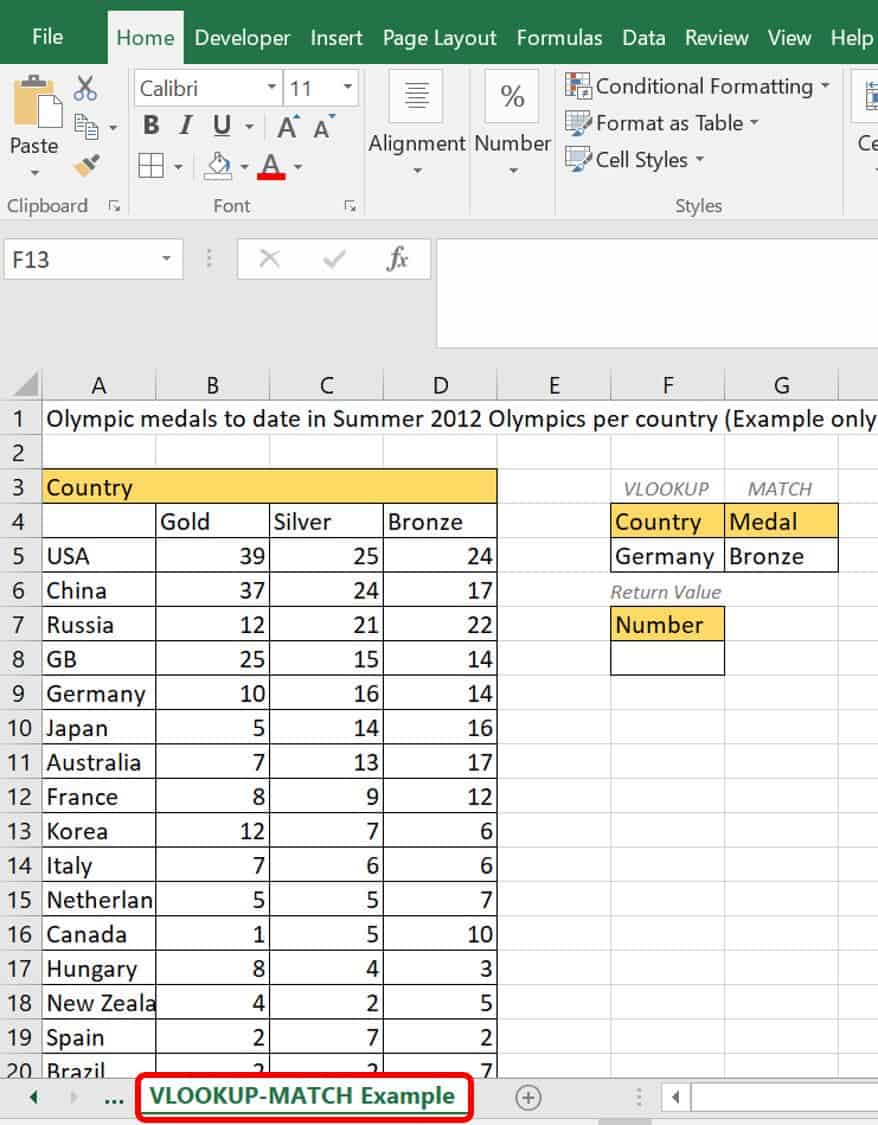Click the Insert Function fx icon

[x=397, y=258]
